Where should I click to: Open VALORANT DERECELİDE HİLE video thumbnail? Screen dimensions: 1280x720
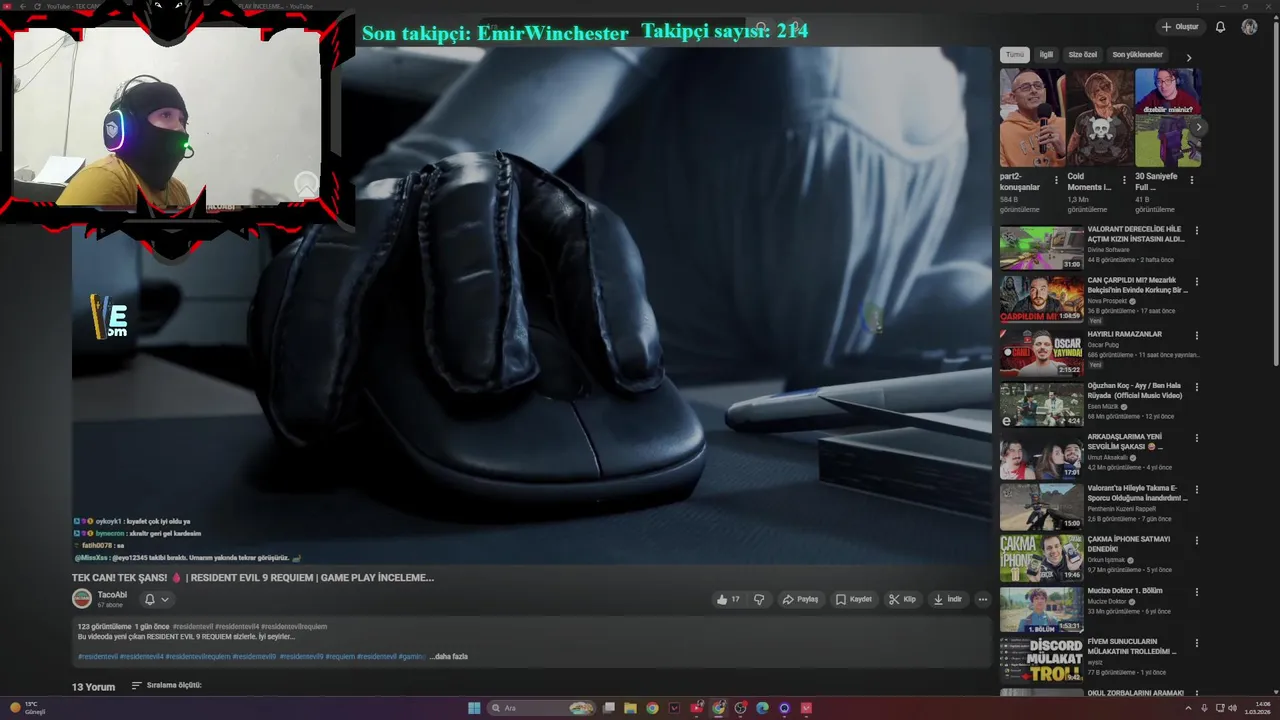tap(1041, 248)
